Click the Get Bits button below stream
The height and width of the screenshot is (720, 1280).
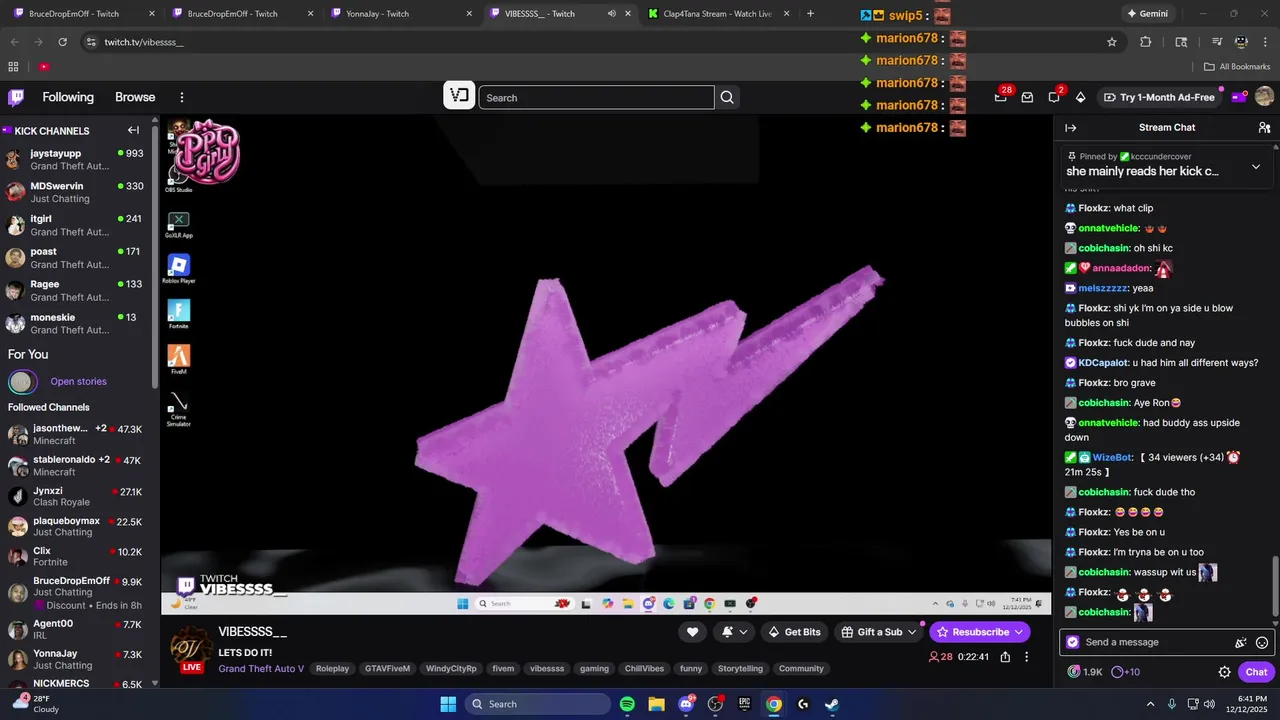tap(795, 632)
